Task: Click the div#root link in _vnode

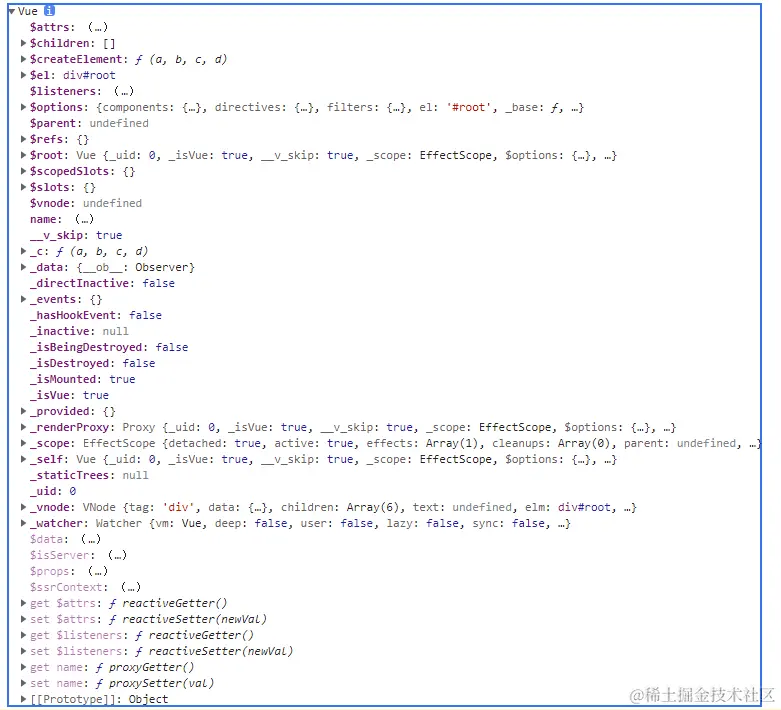Action: coord(584,507)
